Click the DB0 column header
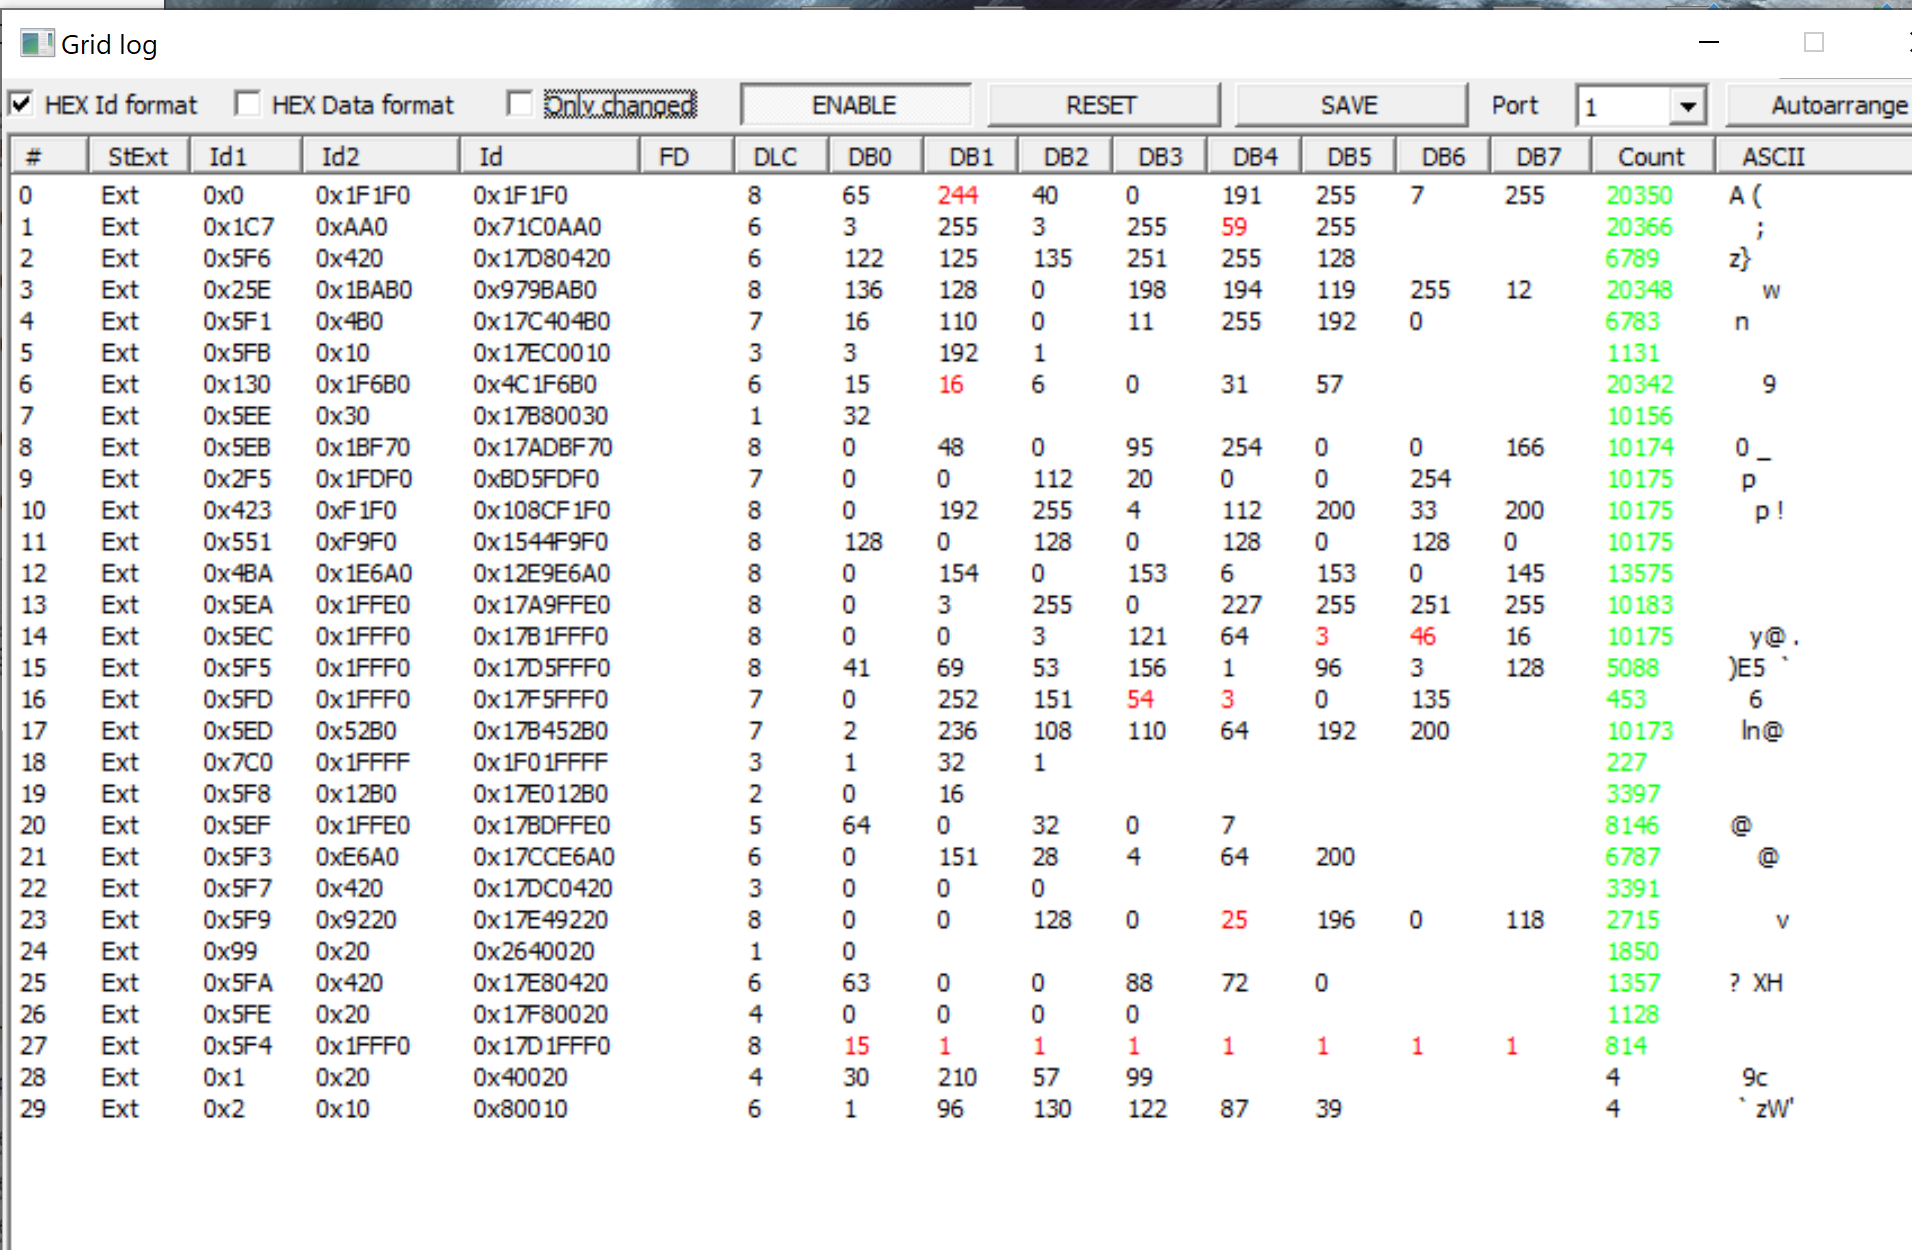 869,157
